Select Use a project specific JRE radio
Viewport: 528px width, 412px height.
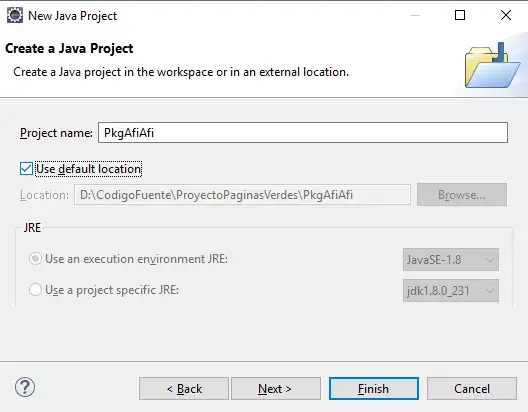[x=35, y=290]
